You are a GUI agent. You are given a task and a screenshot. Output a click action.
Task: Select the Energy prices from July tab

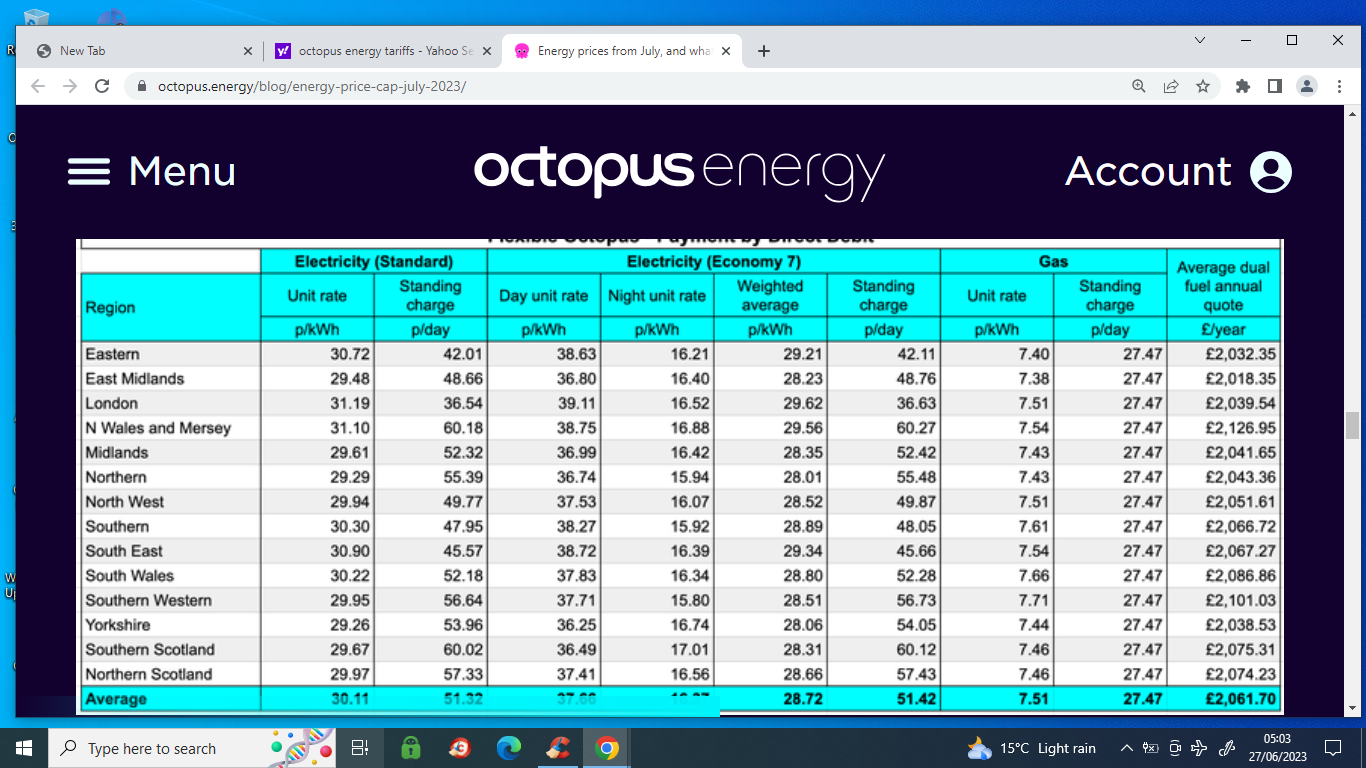pyautogui.click(x=622, y=51)
